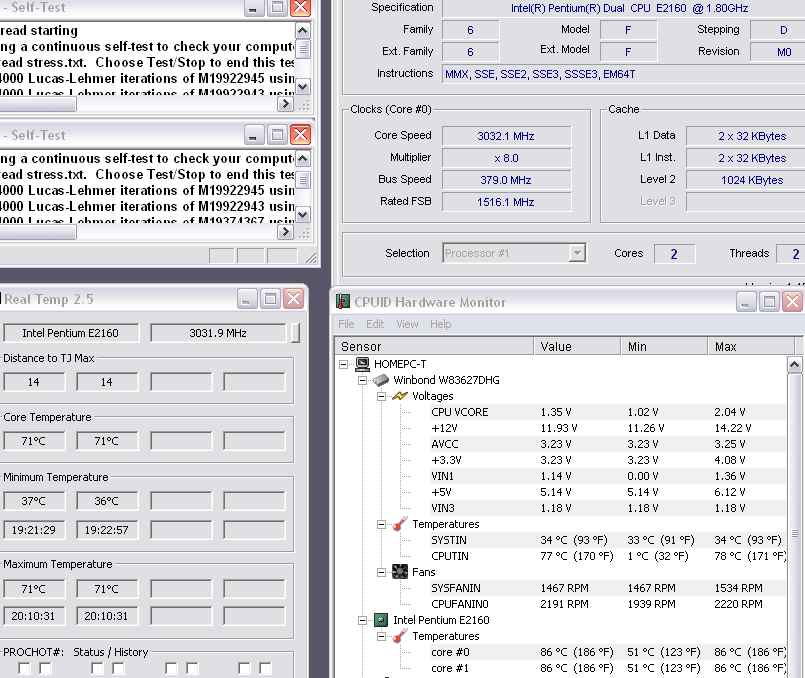The width and height of the screenshot is (805, 678).
Task: Click scroll-up arrow in lower Self-Test window
Action: click(x=303, y=159)
